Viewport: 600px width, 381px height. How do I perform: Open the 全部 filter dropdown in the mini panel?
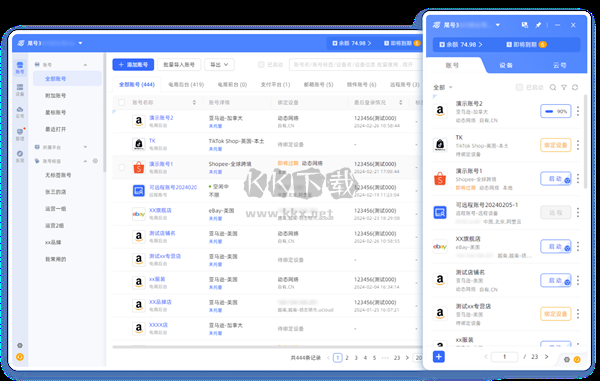click(x=443, y=88)
